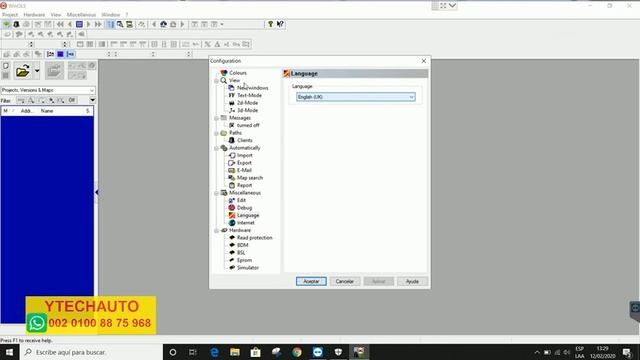The image size is (640, 360).
Task: Close the Configuration dialog
Action: coord(424,61)
